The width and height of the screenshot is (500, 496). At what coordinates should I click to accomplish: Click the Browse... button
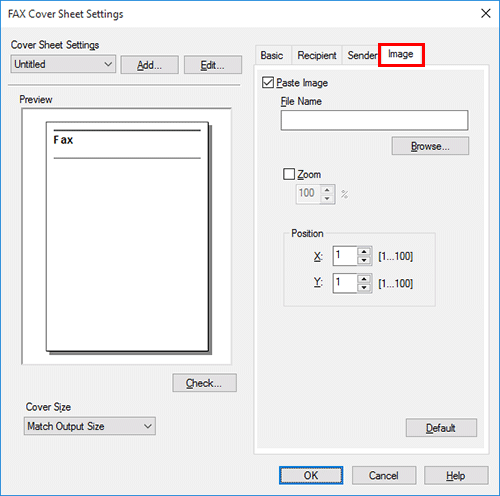pos(430,146)
